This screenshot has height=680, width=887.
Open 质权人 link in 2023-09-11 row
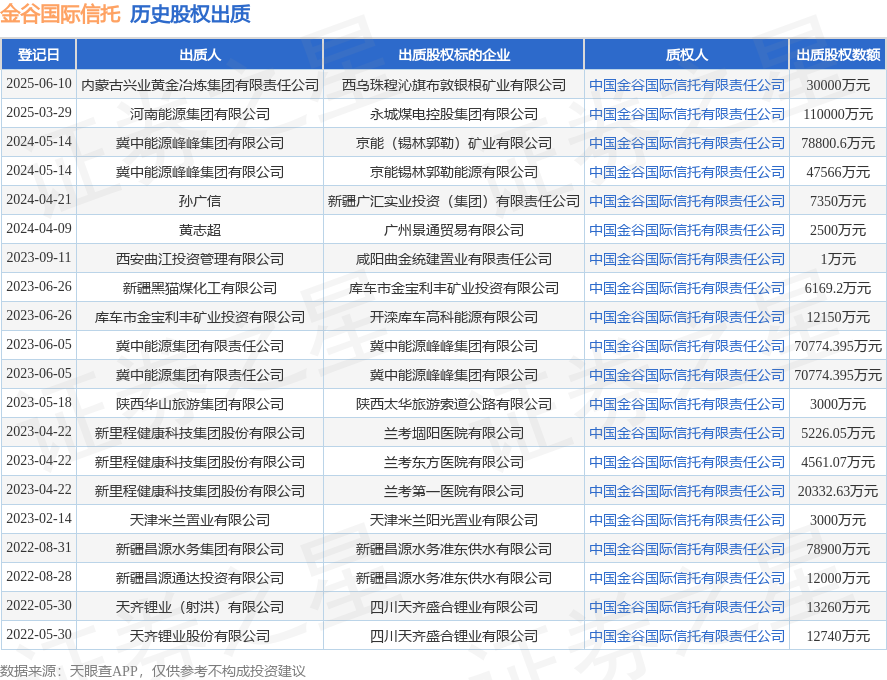click(687, 259)
